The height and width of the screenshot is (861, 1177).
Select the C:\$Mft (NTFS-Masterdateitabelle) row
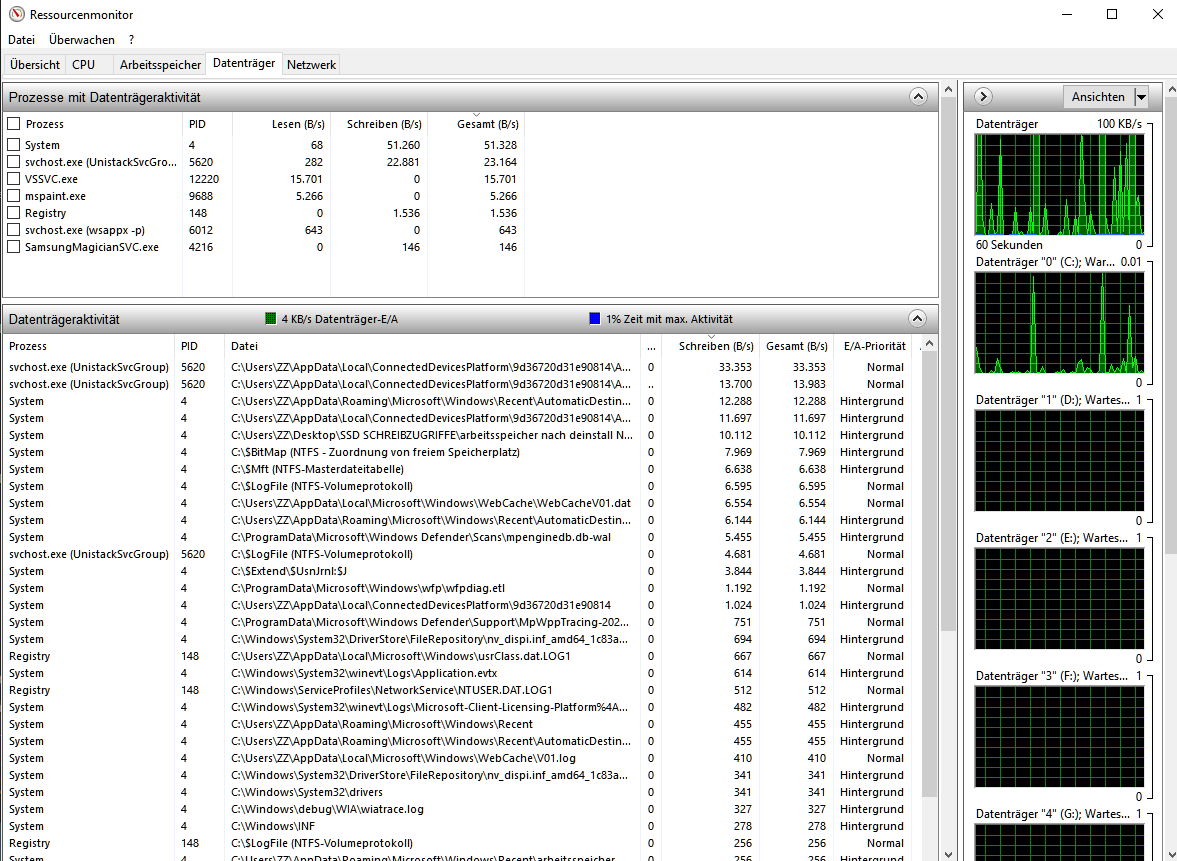point(461,469)
